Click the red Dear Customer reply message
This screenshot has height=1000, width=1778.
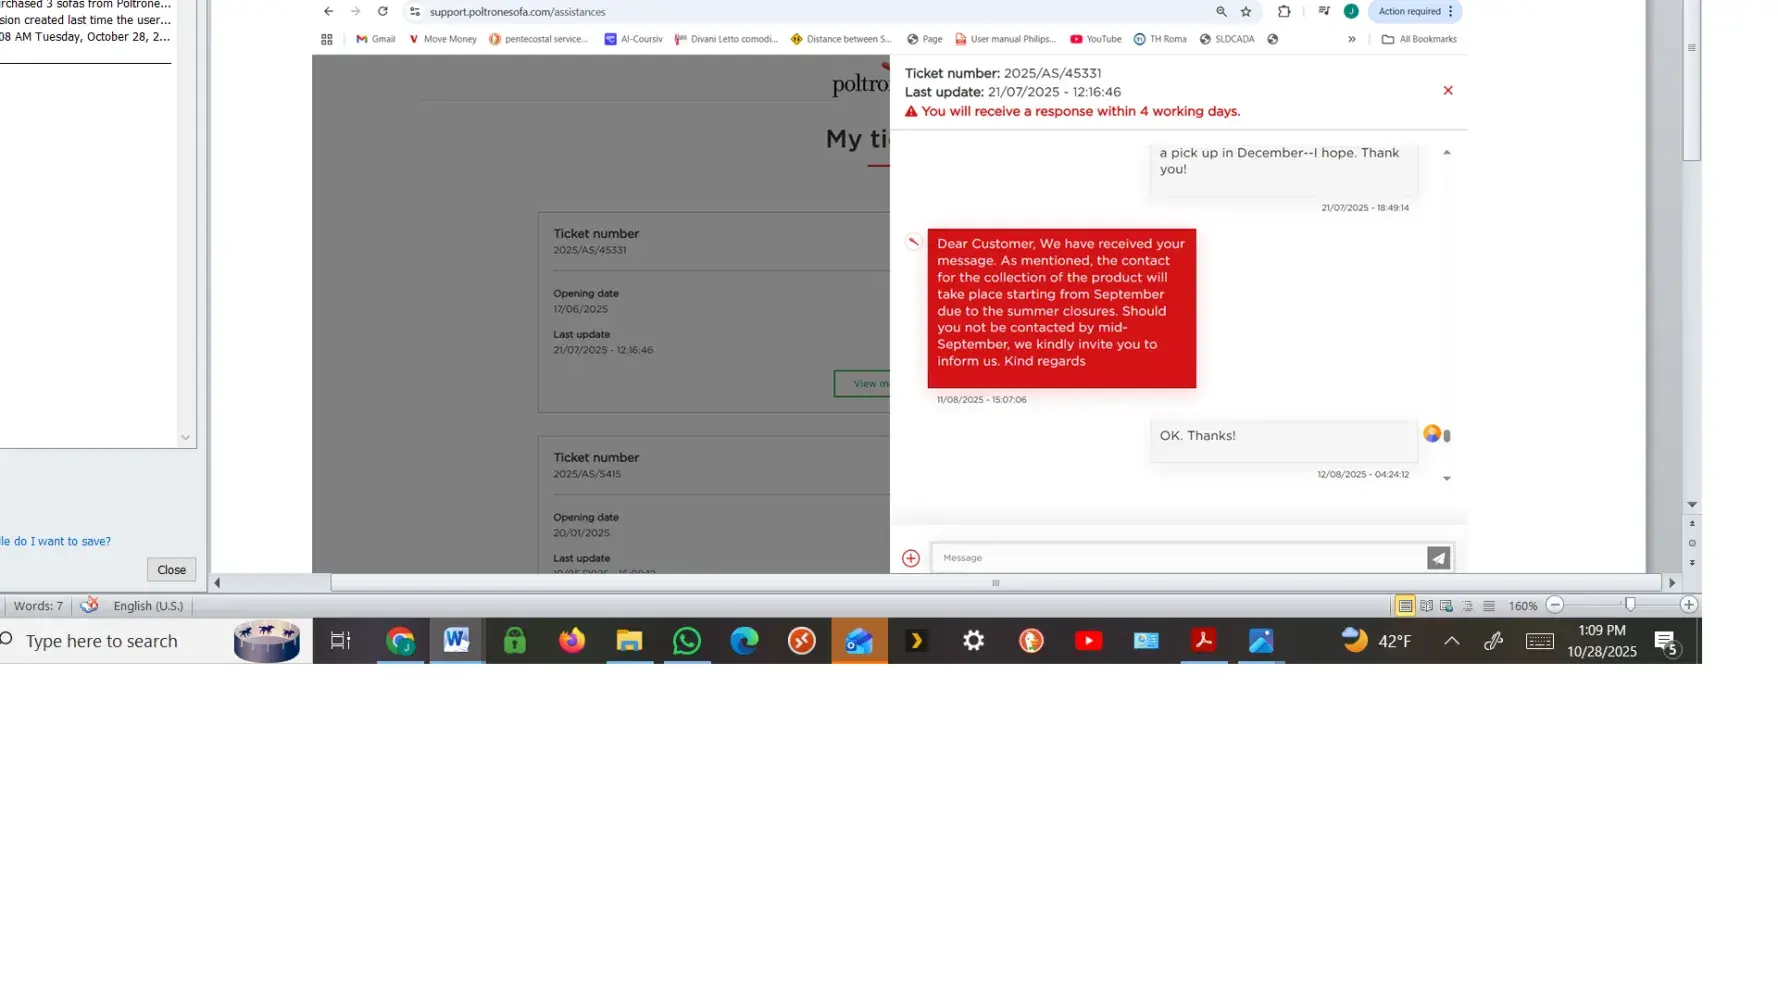[1061, 308]
